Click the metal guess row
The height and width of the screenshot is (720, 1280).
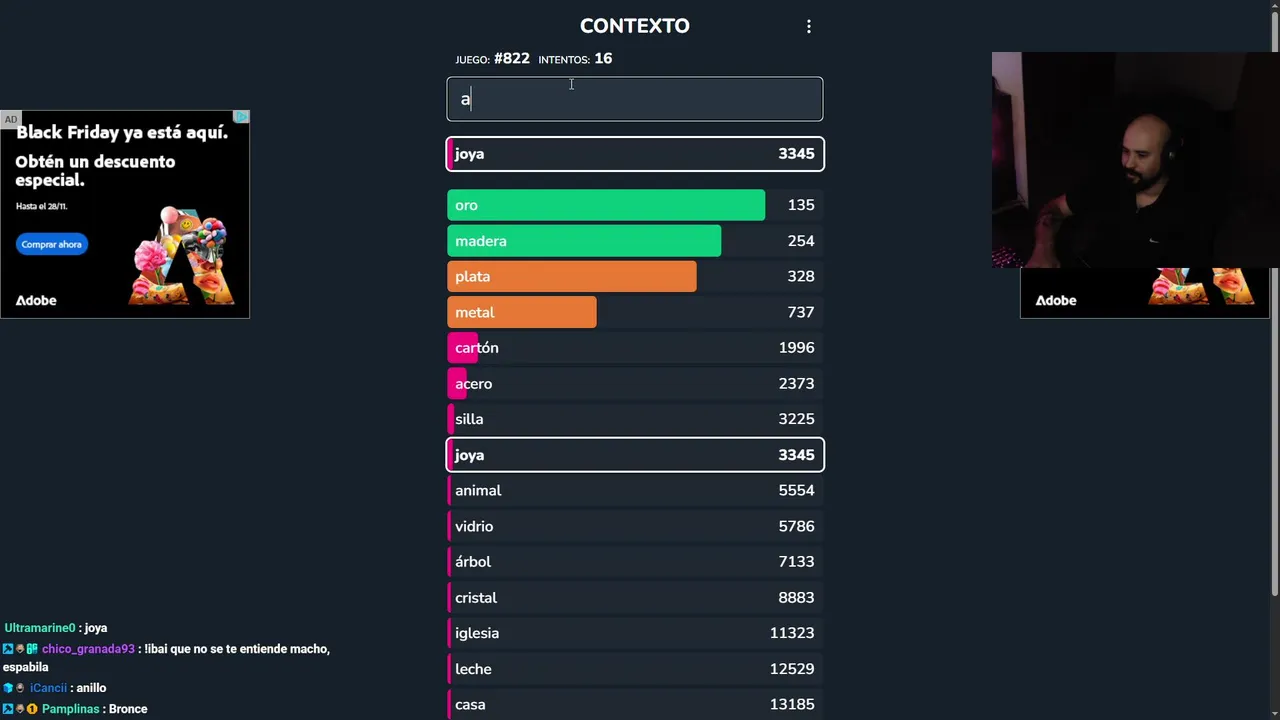pyautogui.click(x=634, y=313)
